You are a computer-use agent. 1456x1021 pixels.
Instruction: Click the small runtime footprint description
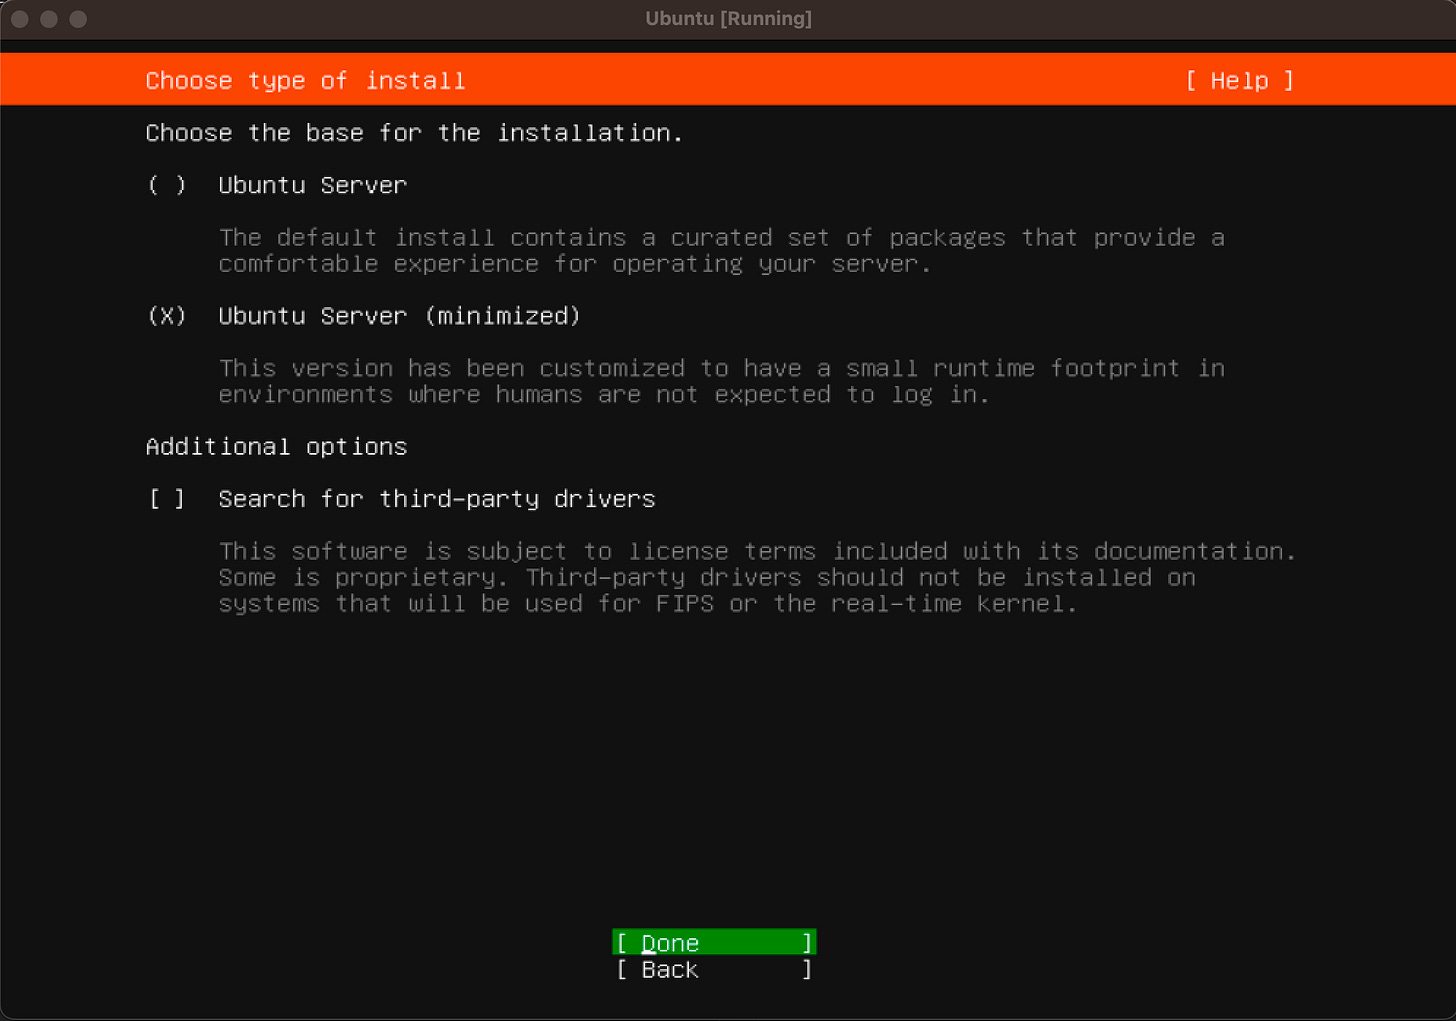pyautogui.click(x=721, y=381)
